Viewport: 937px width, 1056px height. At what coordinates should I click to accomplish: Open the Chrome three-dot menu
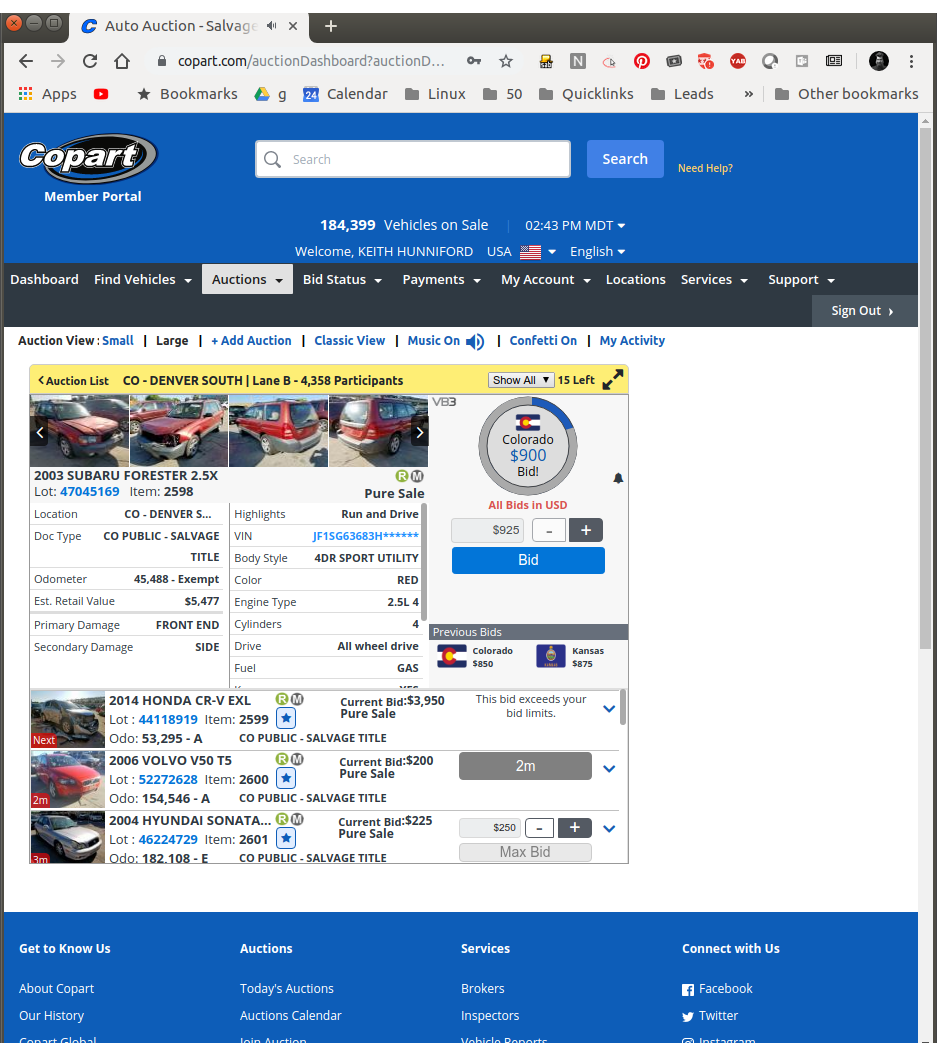click(911, 61)
